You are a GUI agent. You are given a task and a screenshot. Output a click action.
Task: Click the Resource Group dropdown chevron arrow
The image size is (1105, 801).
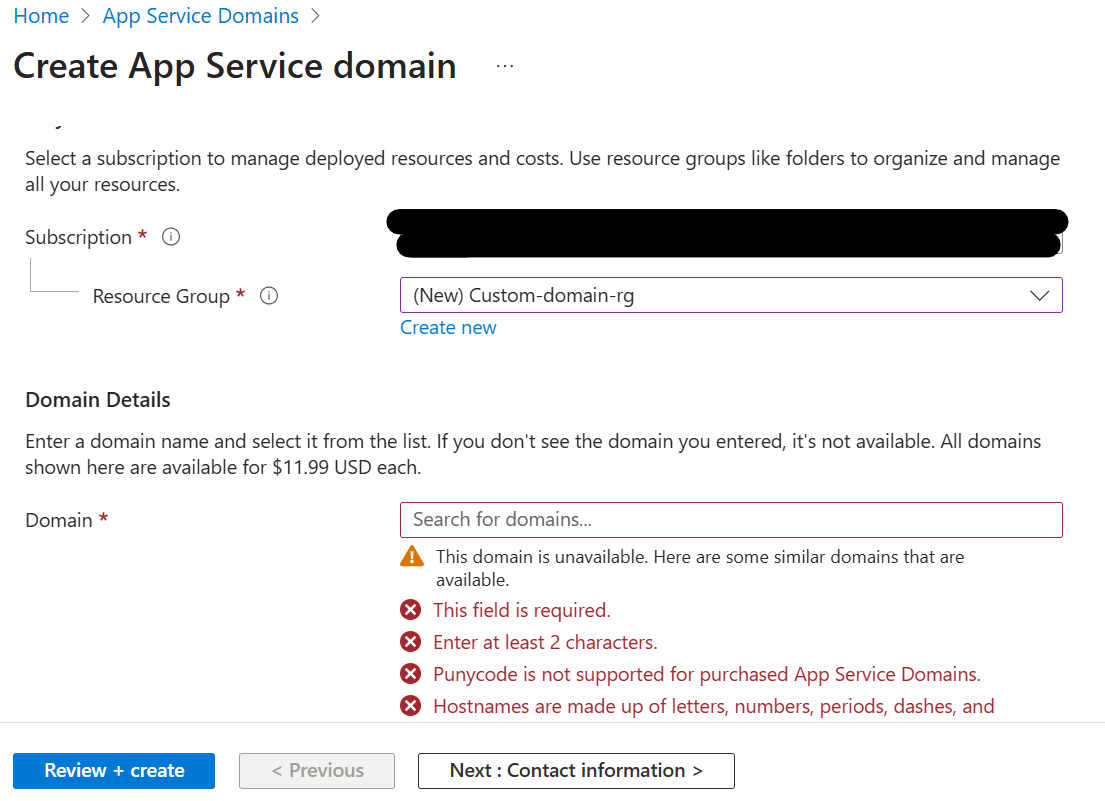(x=1039, y=296)
